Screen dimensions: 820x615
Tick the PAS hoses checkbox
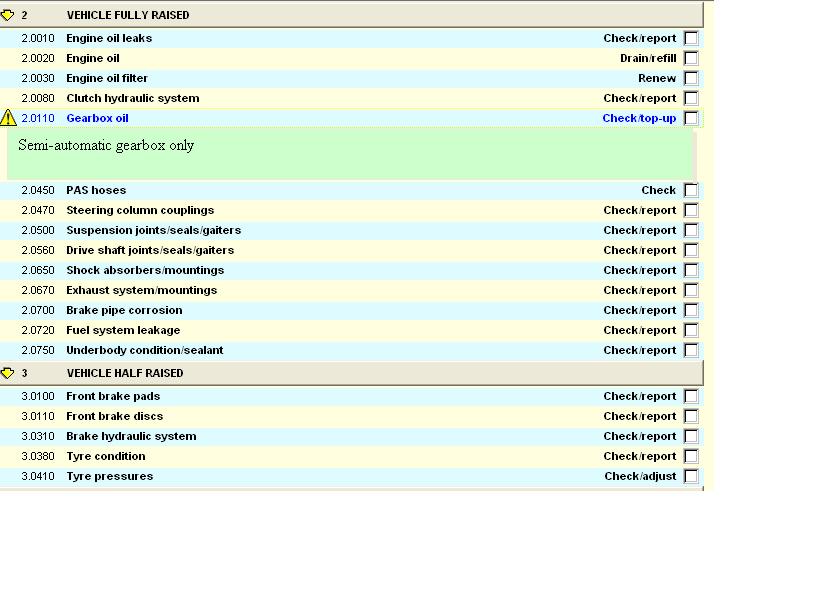click(691, 190)
